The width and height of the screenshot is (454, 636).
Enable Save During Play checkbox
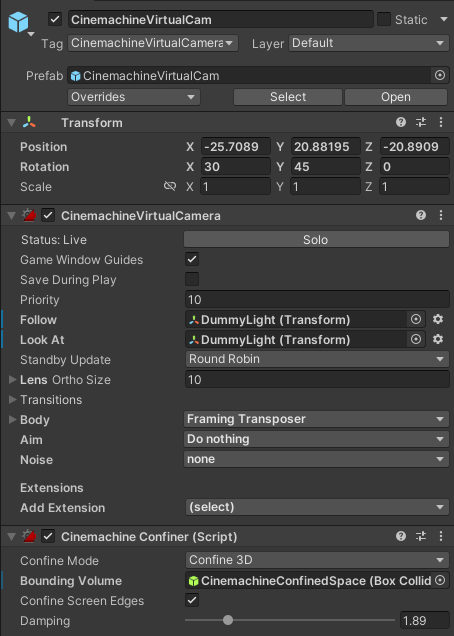192,279
